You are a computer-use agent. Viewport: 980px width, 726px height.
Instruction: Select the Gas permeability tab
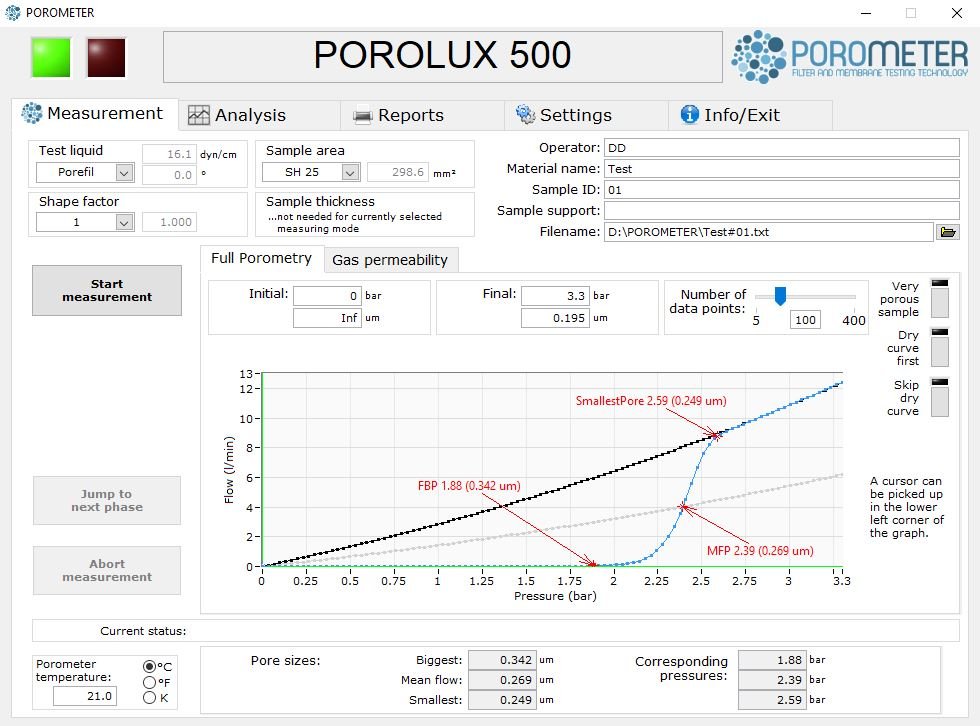(x=391, y=260)
